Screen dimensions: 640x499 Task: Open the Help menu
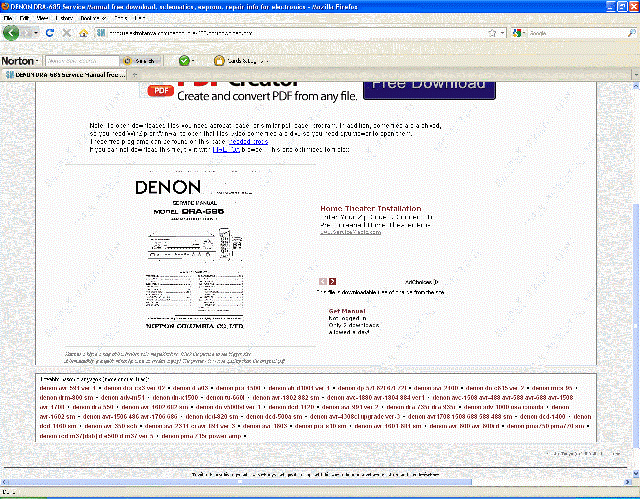click(x=140, y=18)
